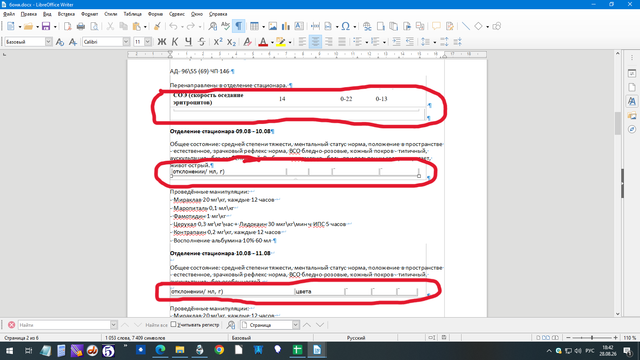Run the spelling check (Abc icon)

pos(225,27)
